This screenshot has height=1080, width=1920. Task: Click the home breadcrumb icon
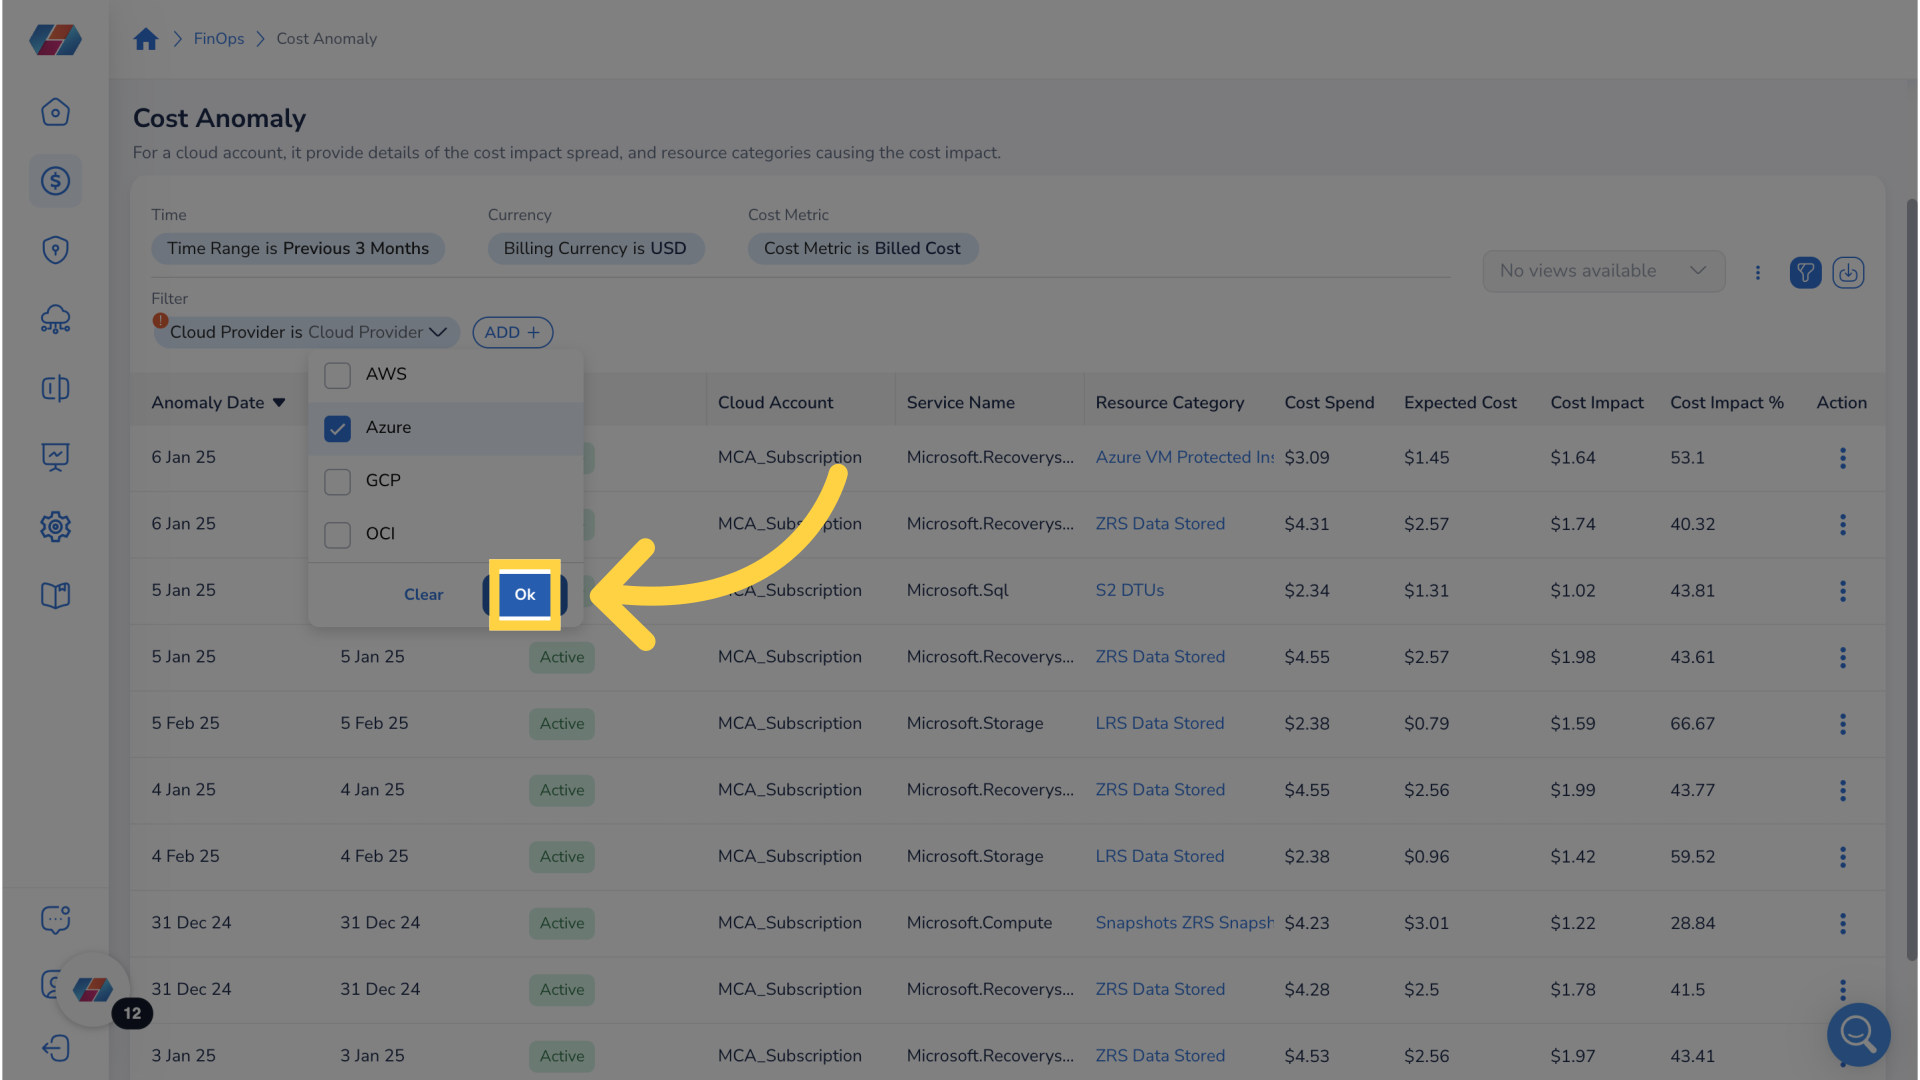point(146,39)
